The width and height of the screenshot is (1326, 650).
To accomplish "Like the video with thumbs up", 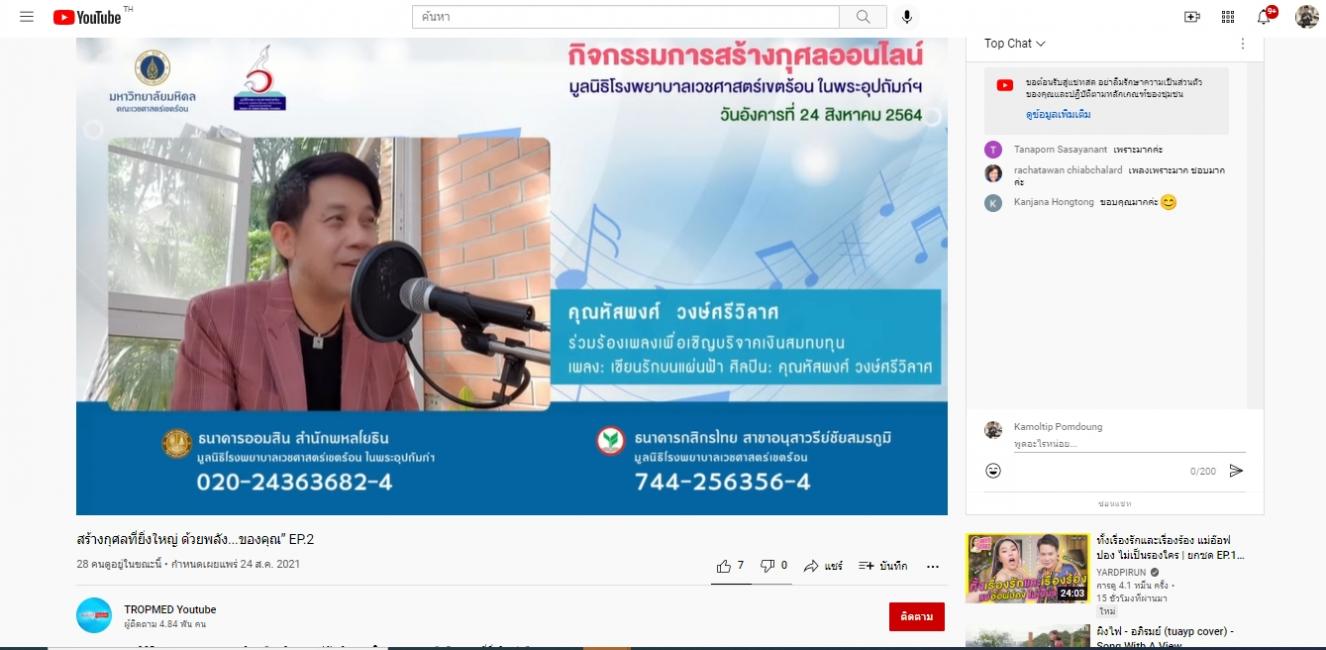I will click(730, 566).
